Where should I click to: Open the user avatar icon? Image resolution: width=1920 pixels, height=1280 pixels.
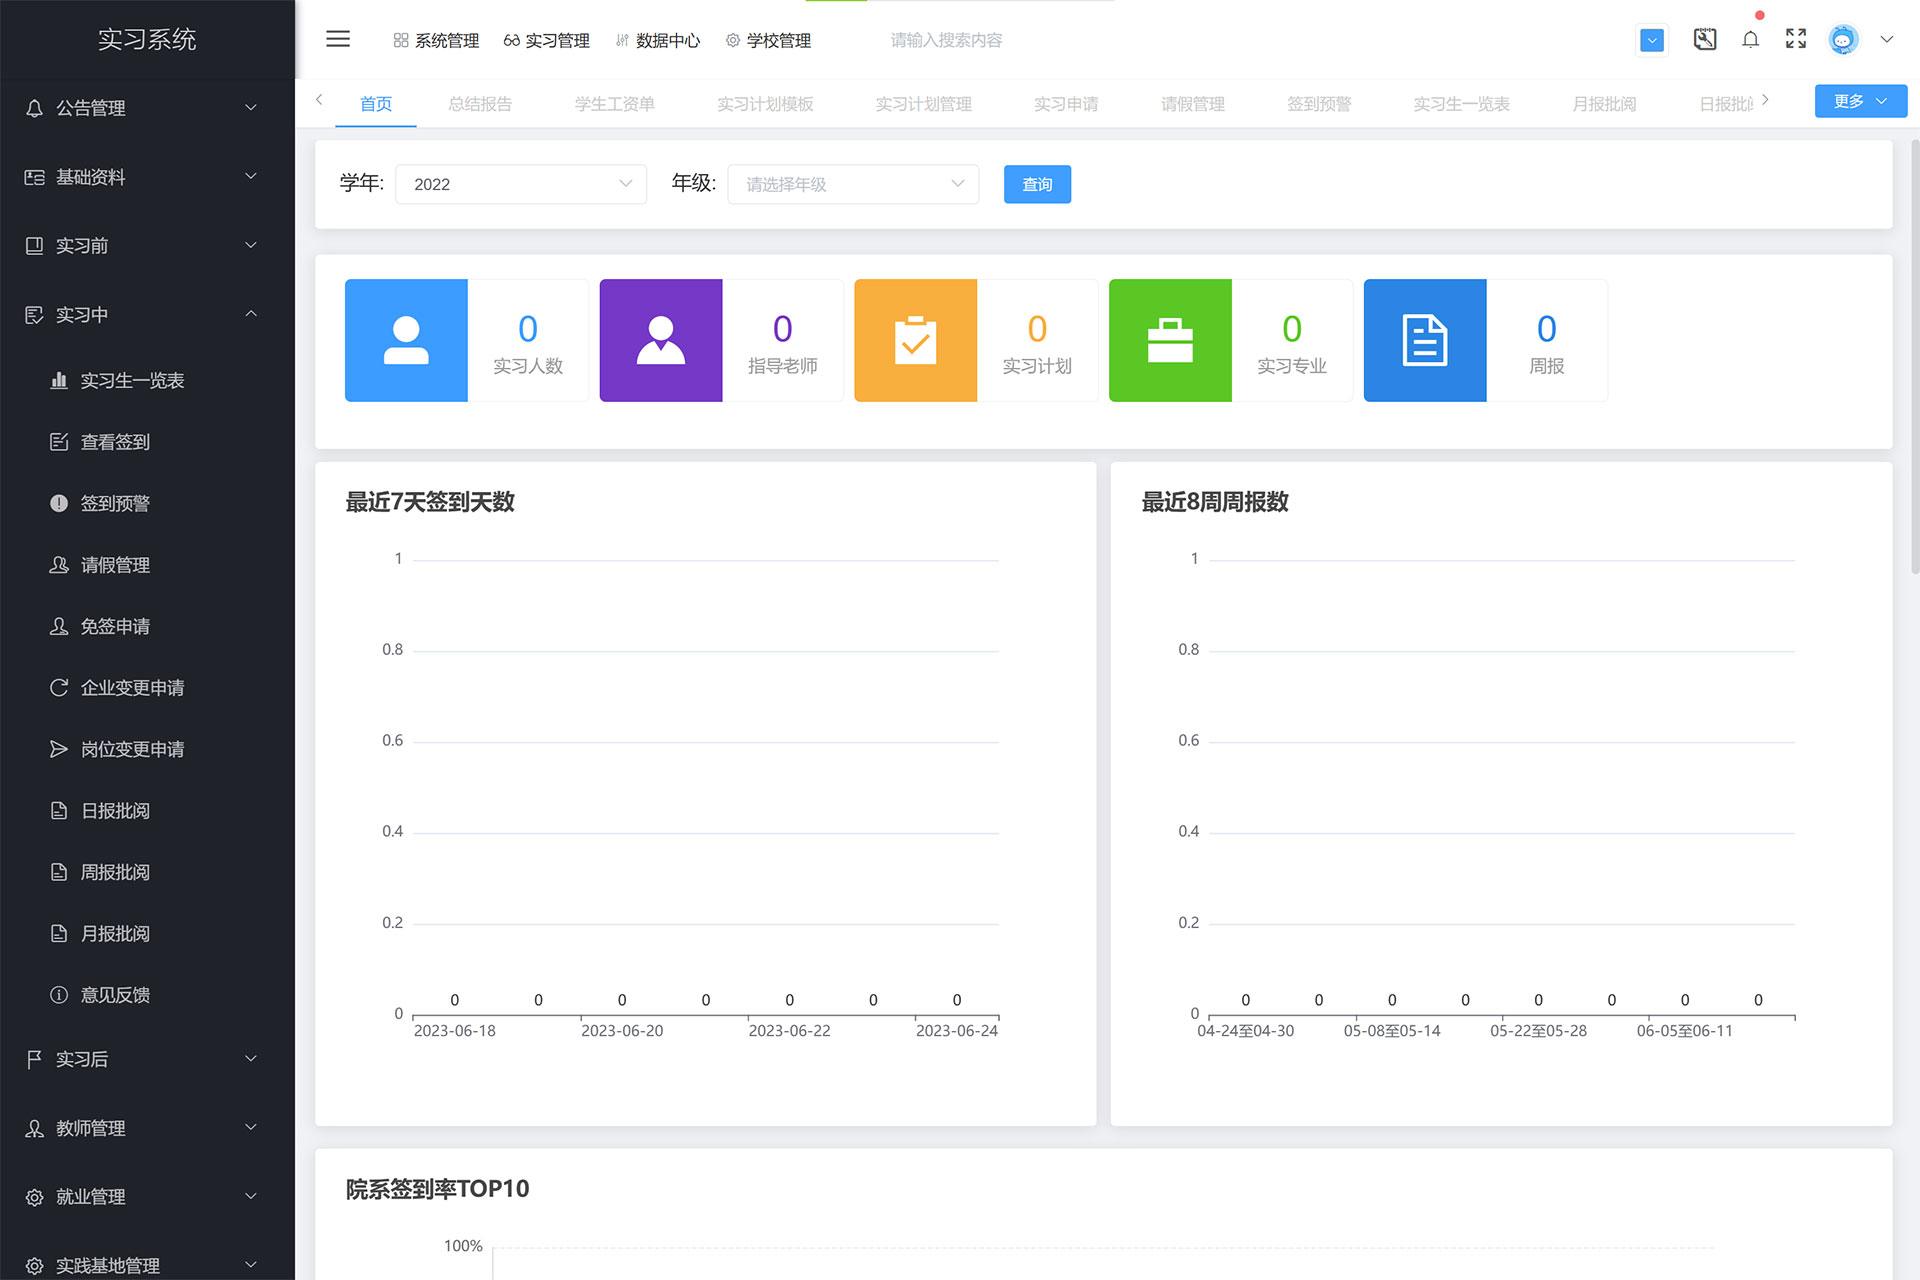(1843, 39)
